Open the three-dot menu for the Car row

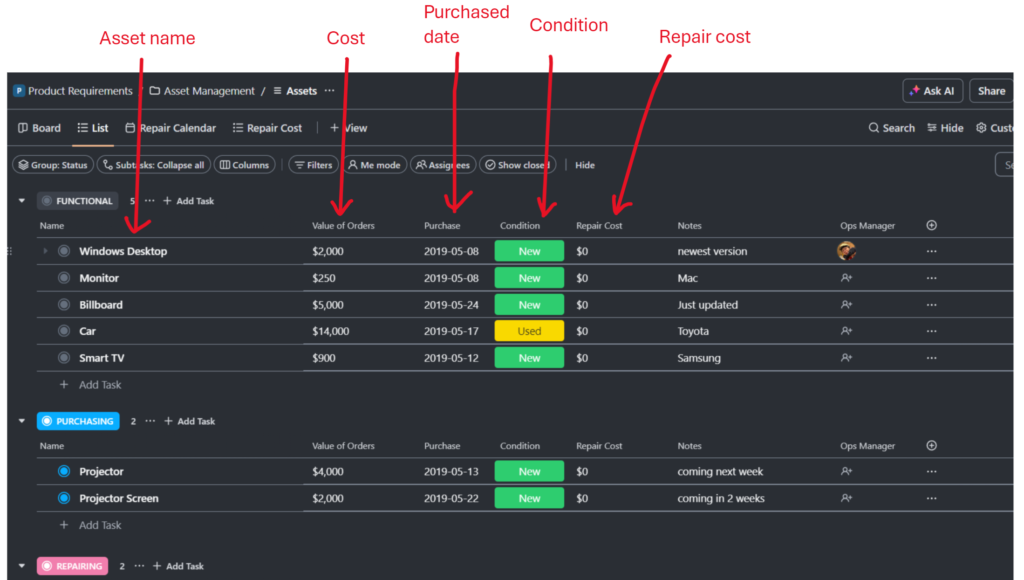[x=932, y=331]
